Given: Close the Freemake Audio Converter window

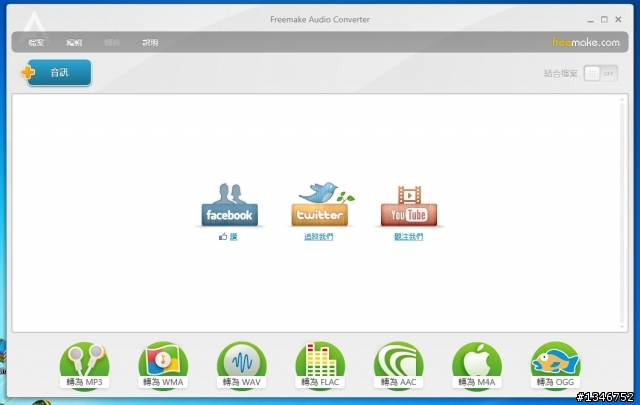Looking at the screenshot, I should (x=618, y=19).
